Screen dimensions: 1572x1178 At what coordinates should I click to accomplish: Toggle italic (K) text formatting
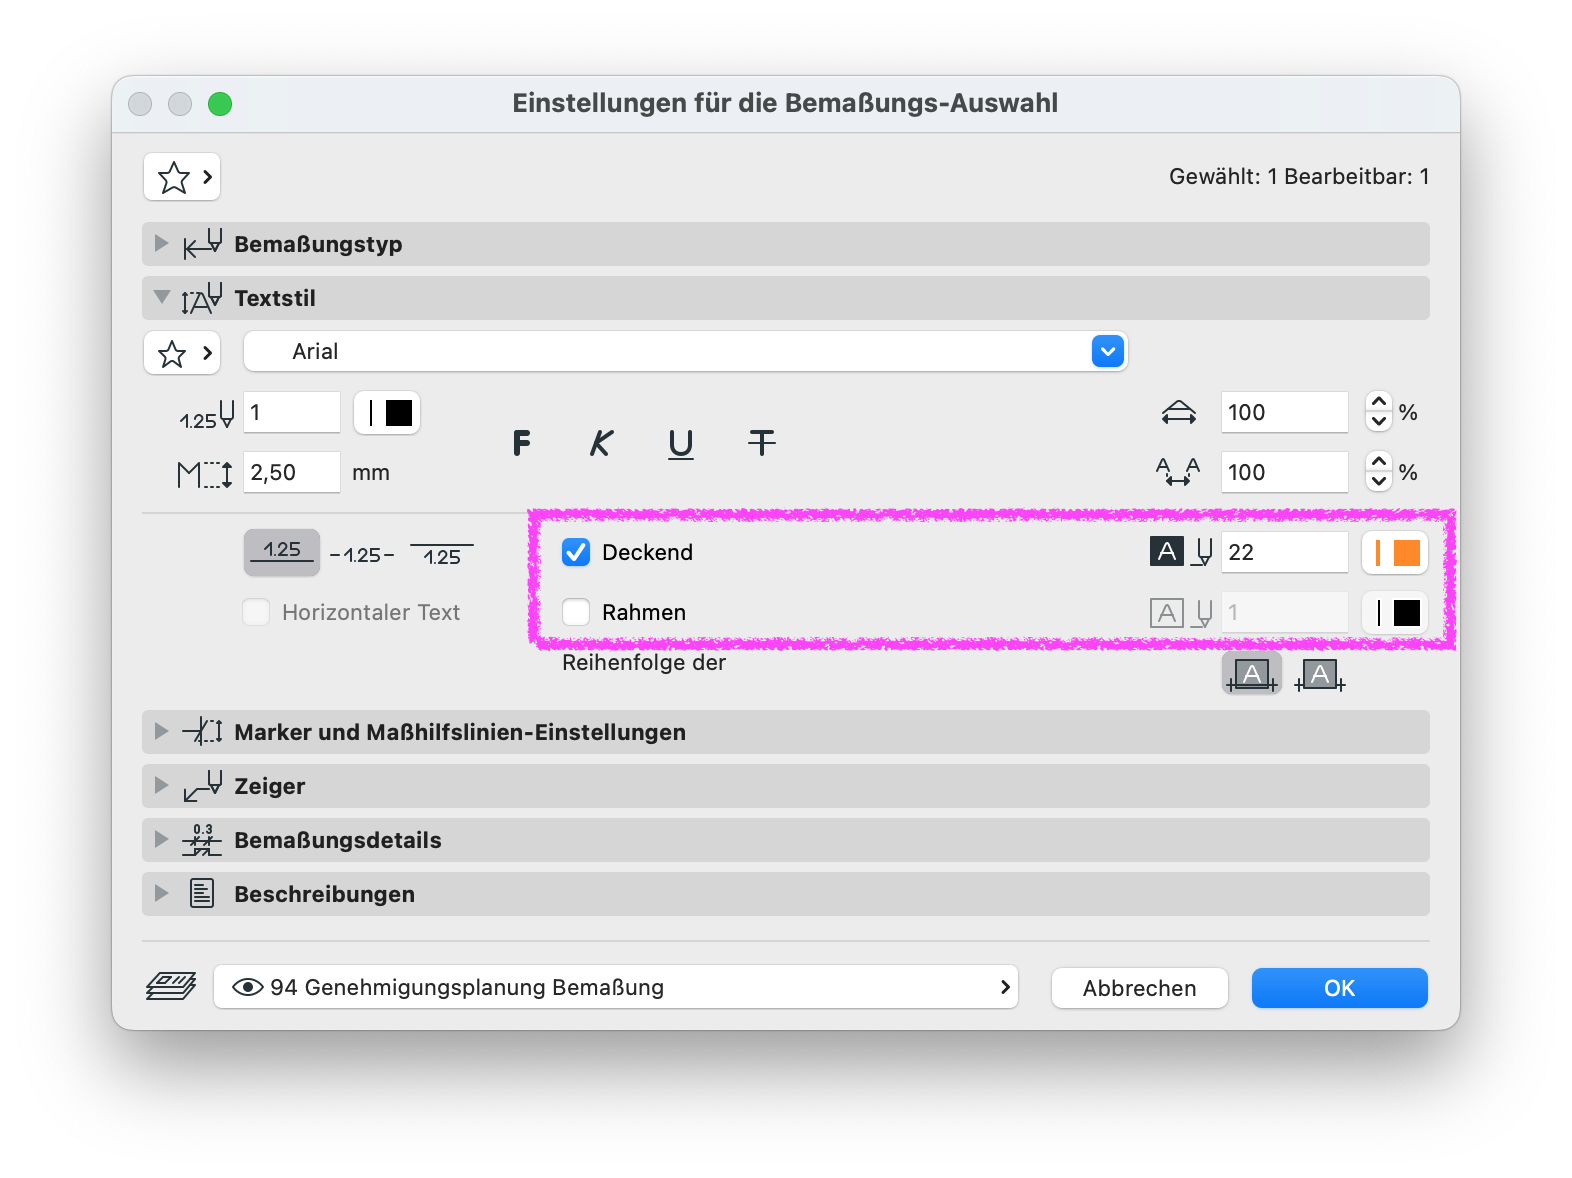601,443
